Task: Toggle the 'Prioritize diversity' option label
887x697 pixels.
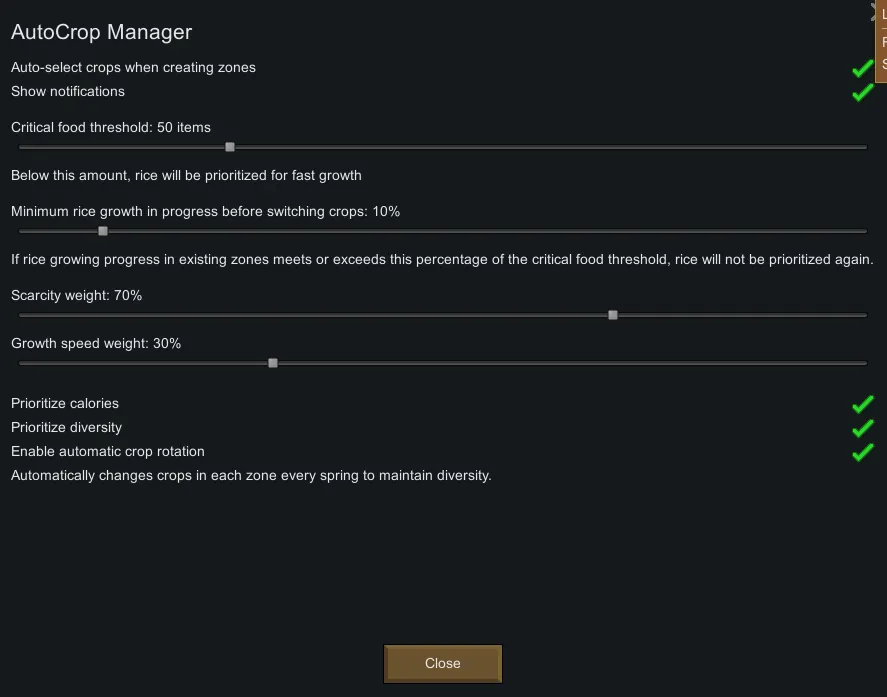Action: point(66,428)
